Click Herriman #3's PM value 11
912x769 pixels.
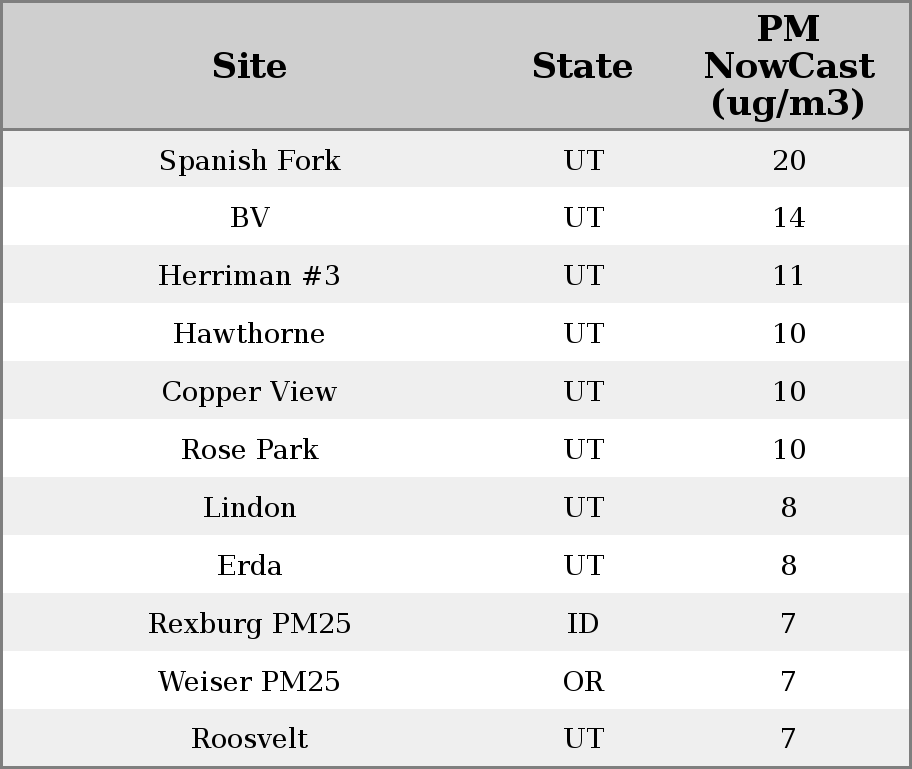click(788, 276)
